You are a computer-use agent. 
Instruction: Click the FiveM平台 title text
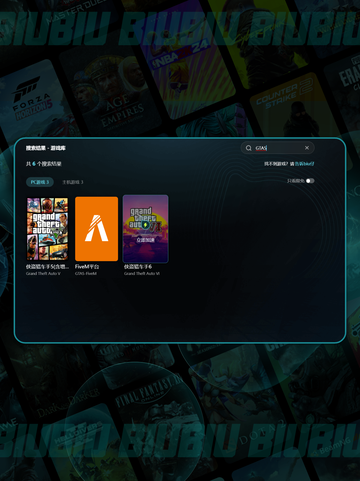(87, 267)
